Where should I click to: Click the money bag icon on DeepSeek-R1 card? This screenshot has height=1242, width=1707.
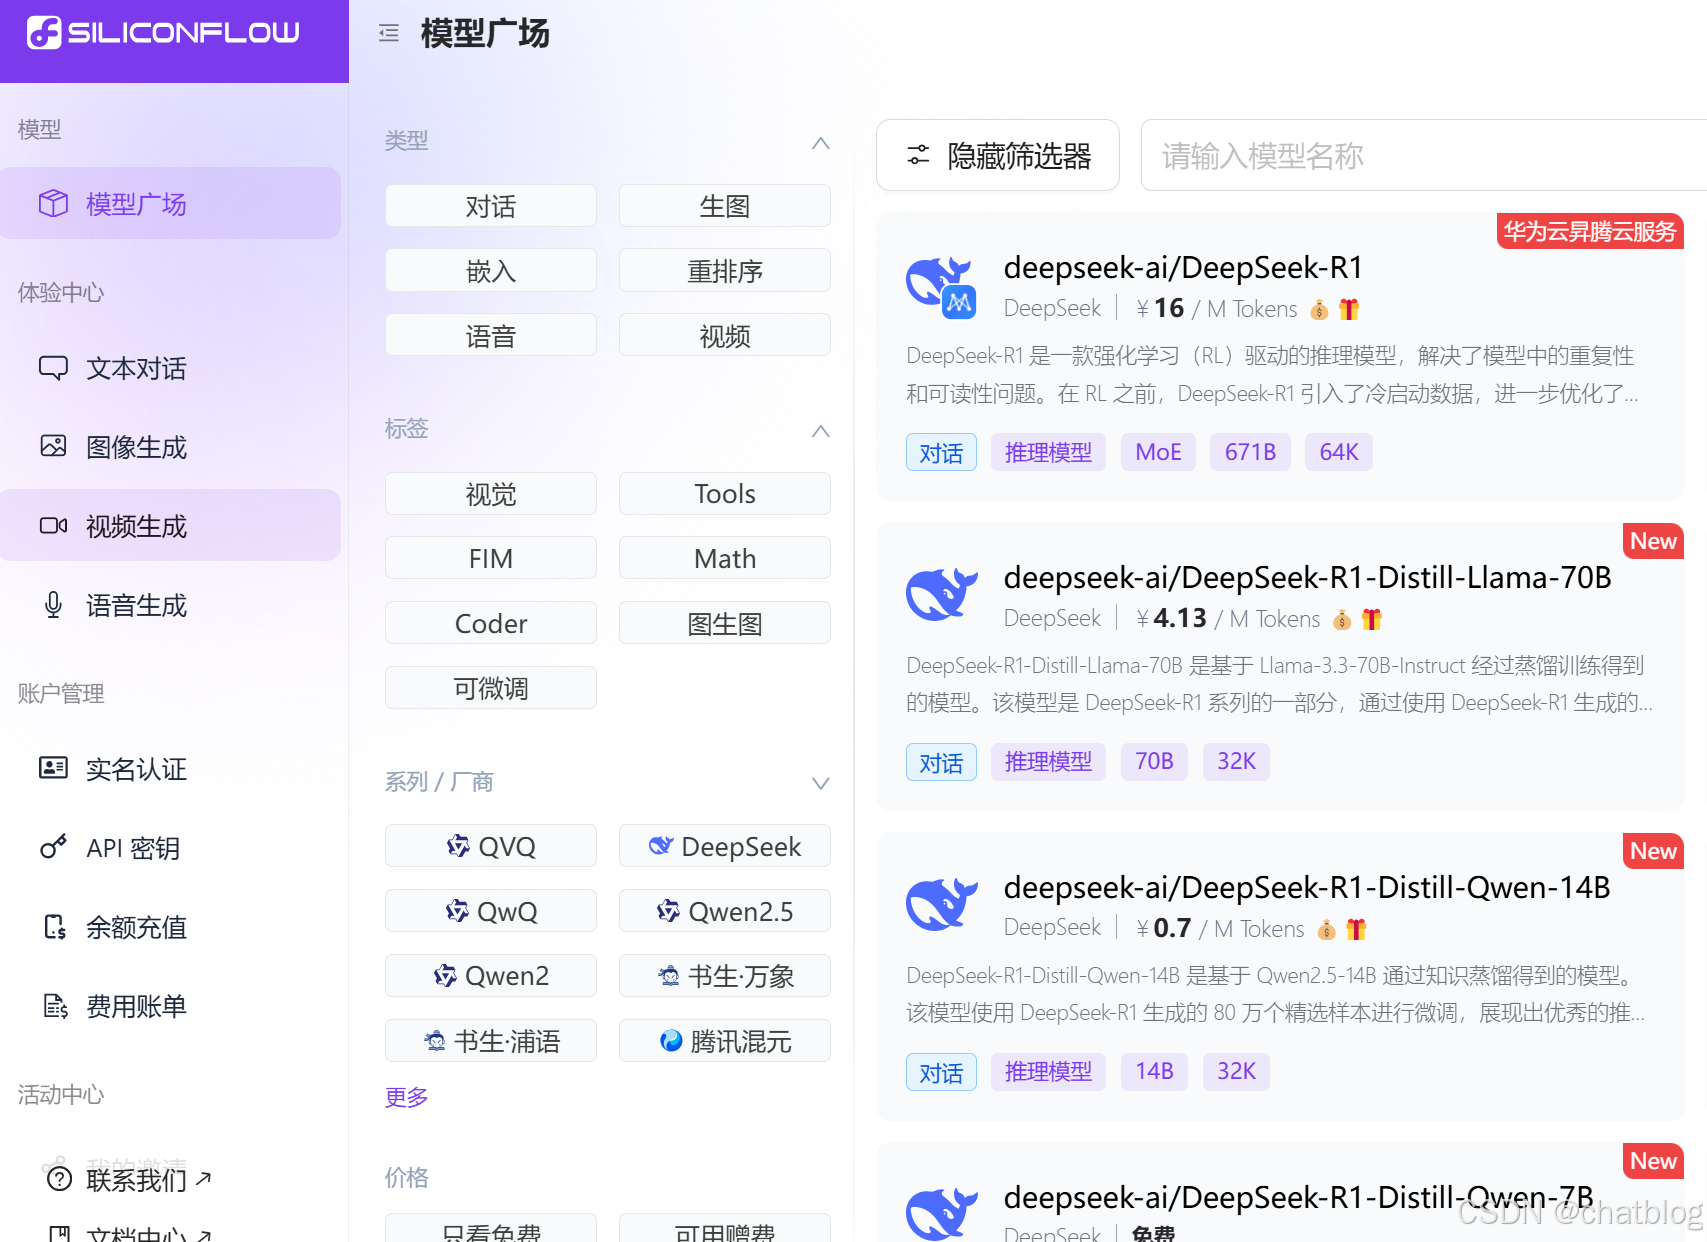(1319, 309)
